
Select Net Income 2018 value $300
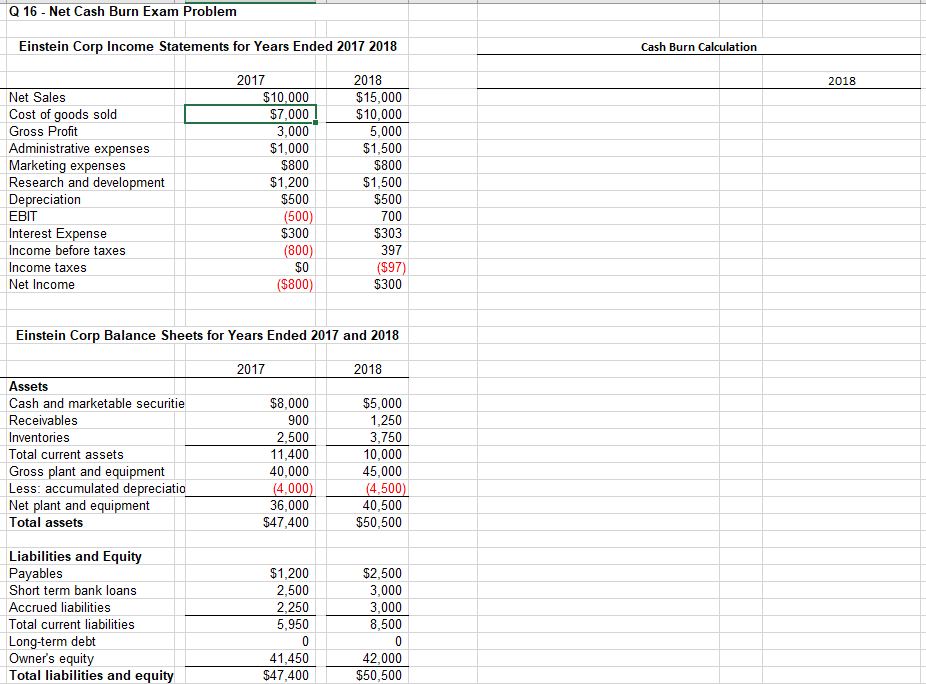pyautogui.click(x=387, y=285)
